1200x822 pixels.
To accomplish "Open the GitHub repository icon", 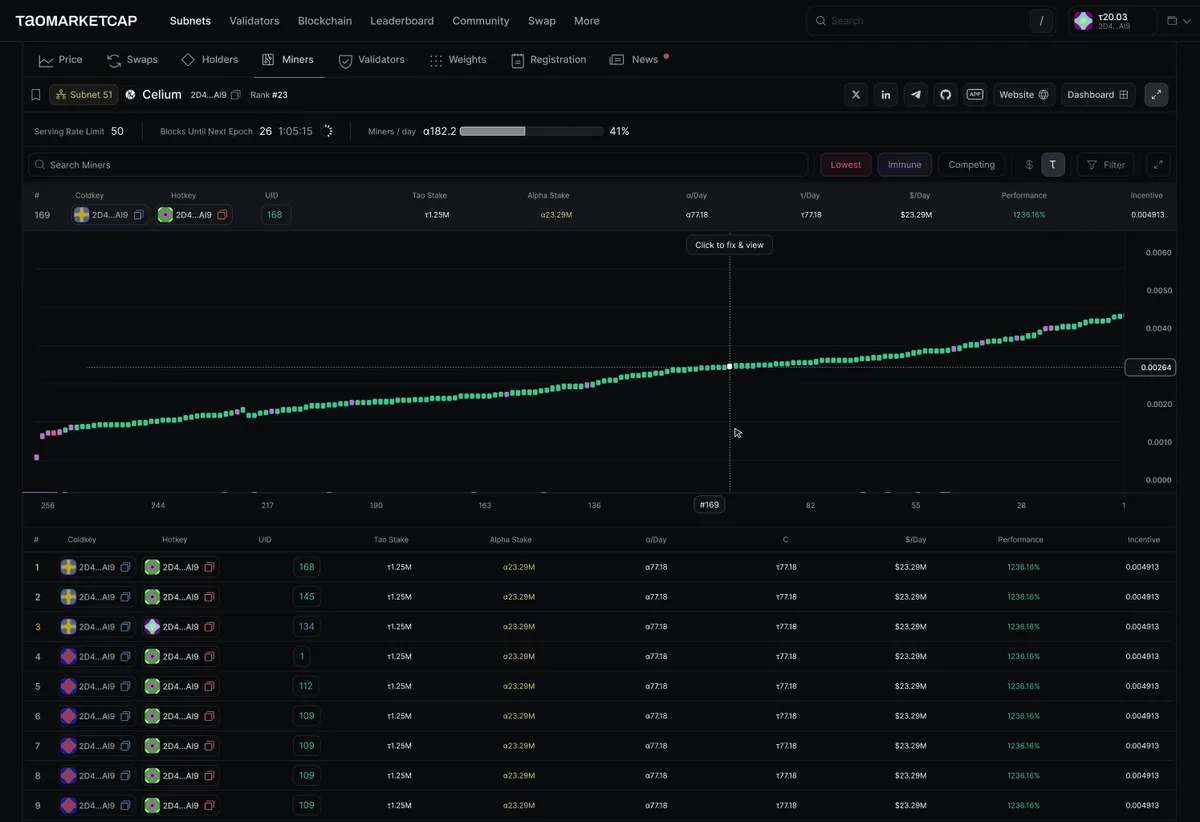I will click(x=946, y=95).
